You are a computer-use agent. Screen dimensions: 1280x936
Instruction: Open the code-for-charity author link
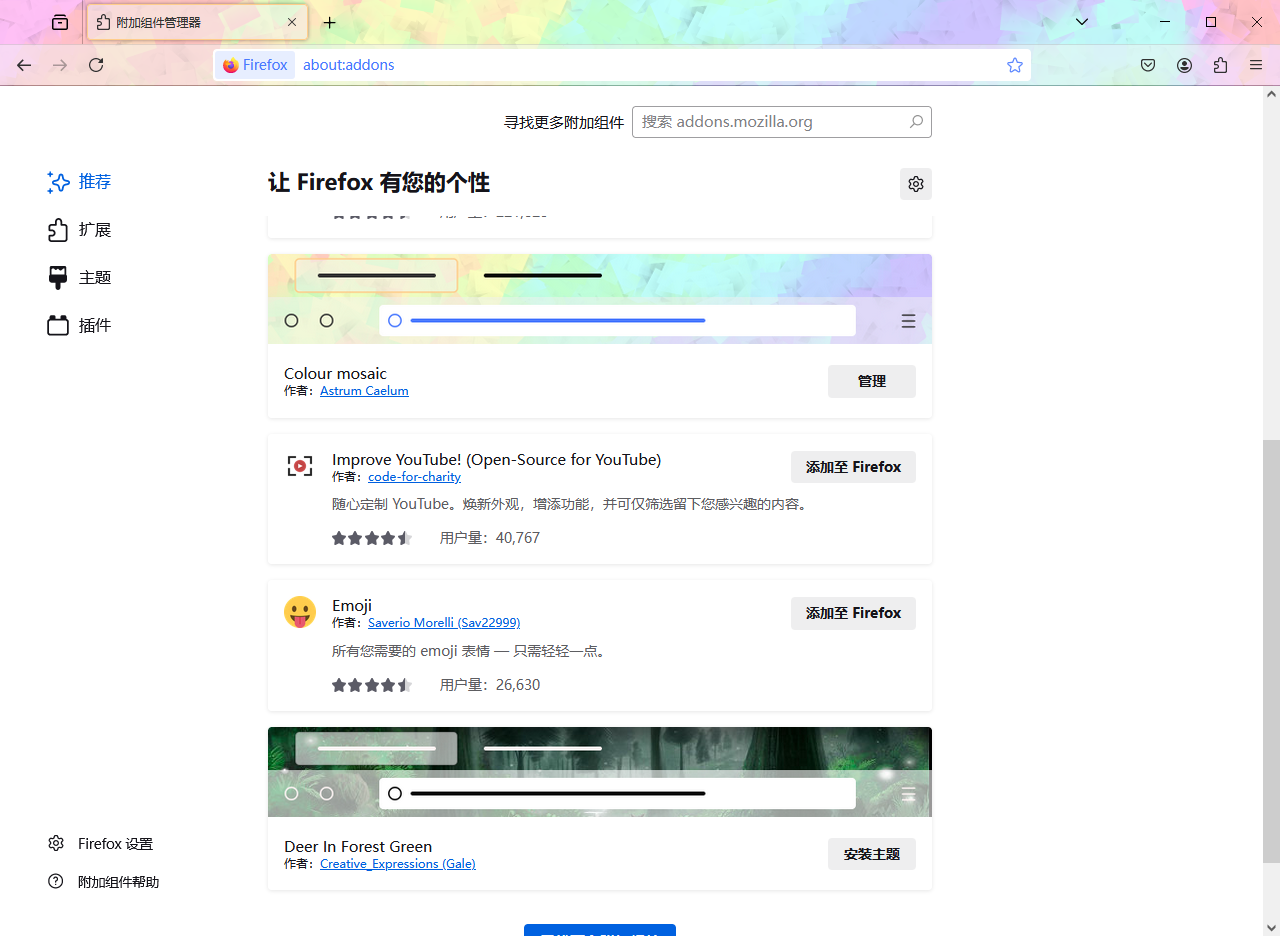pos(414,476)
